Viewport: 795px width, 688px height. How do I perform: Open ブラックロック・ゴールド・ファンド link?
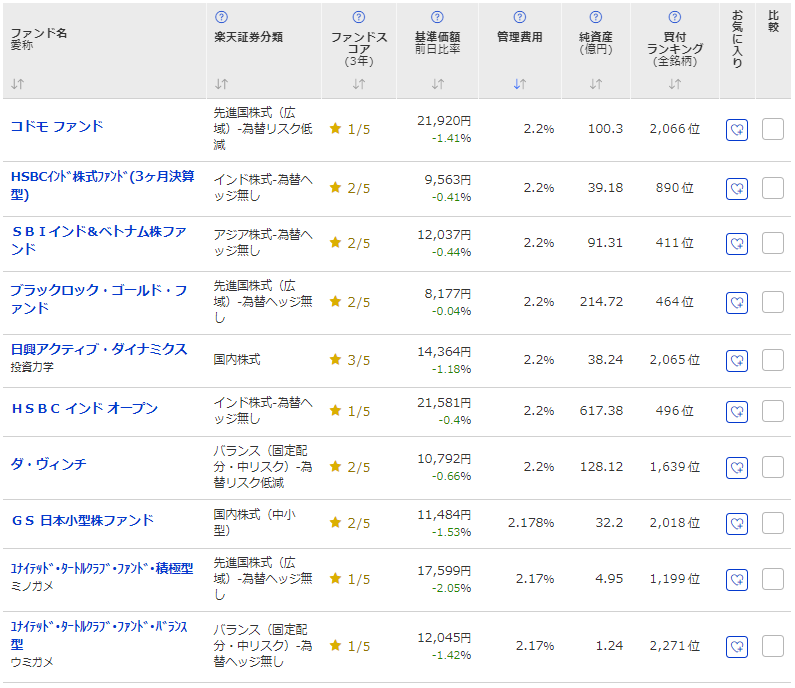point(99,299)
